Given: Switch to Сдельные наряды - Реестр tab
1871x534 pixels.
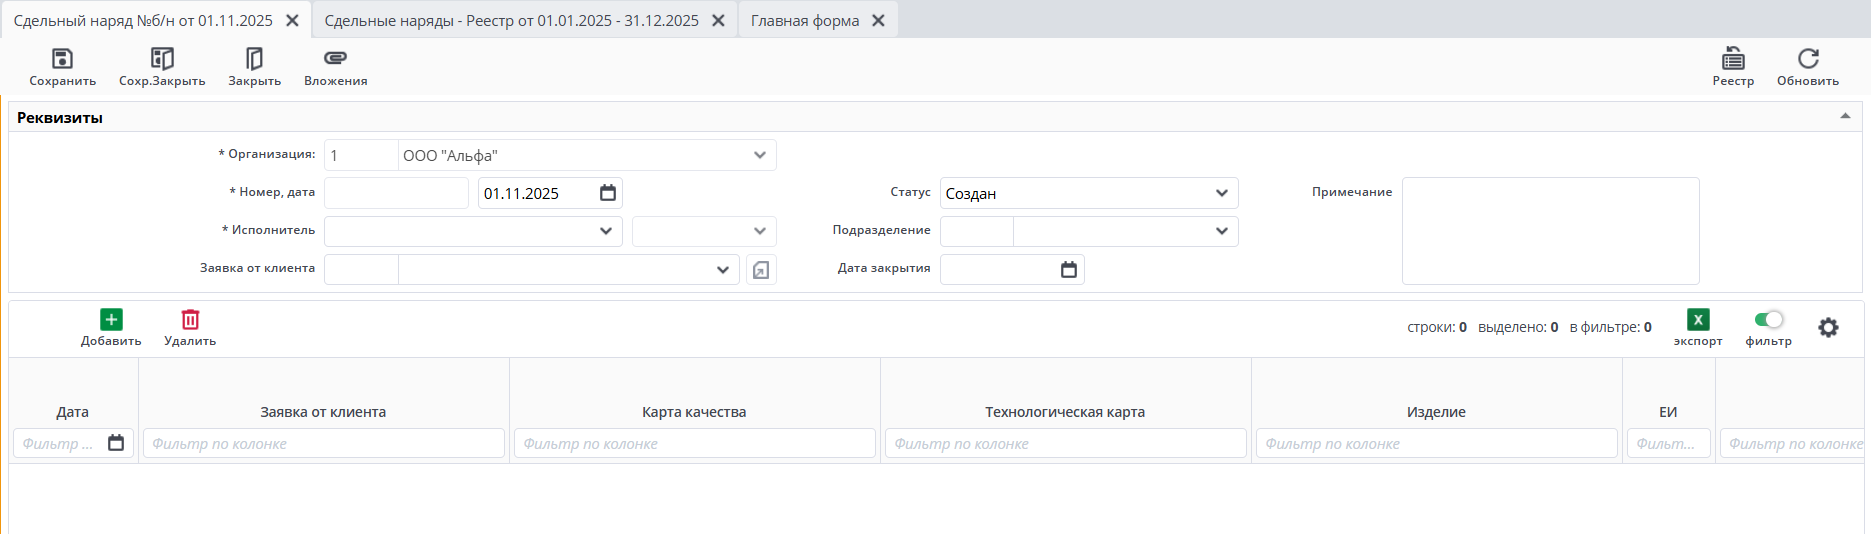Looking at the screenshot, I should click(511, 21).
